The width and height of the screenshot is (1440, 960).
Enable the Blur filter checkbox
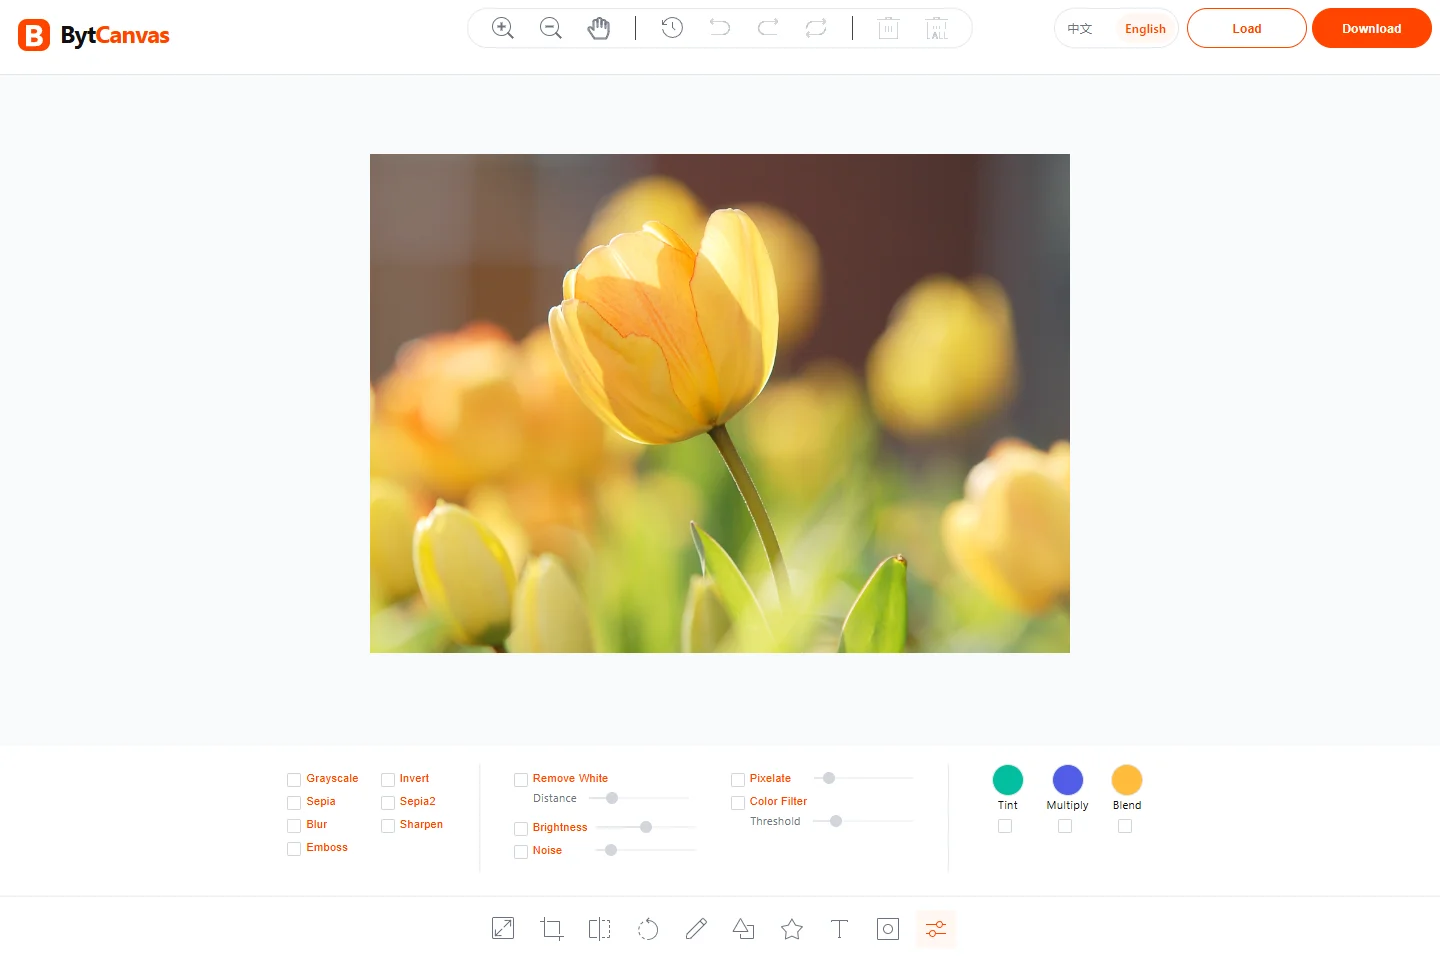coord(294,826)
